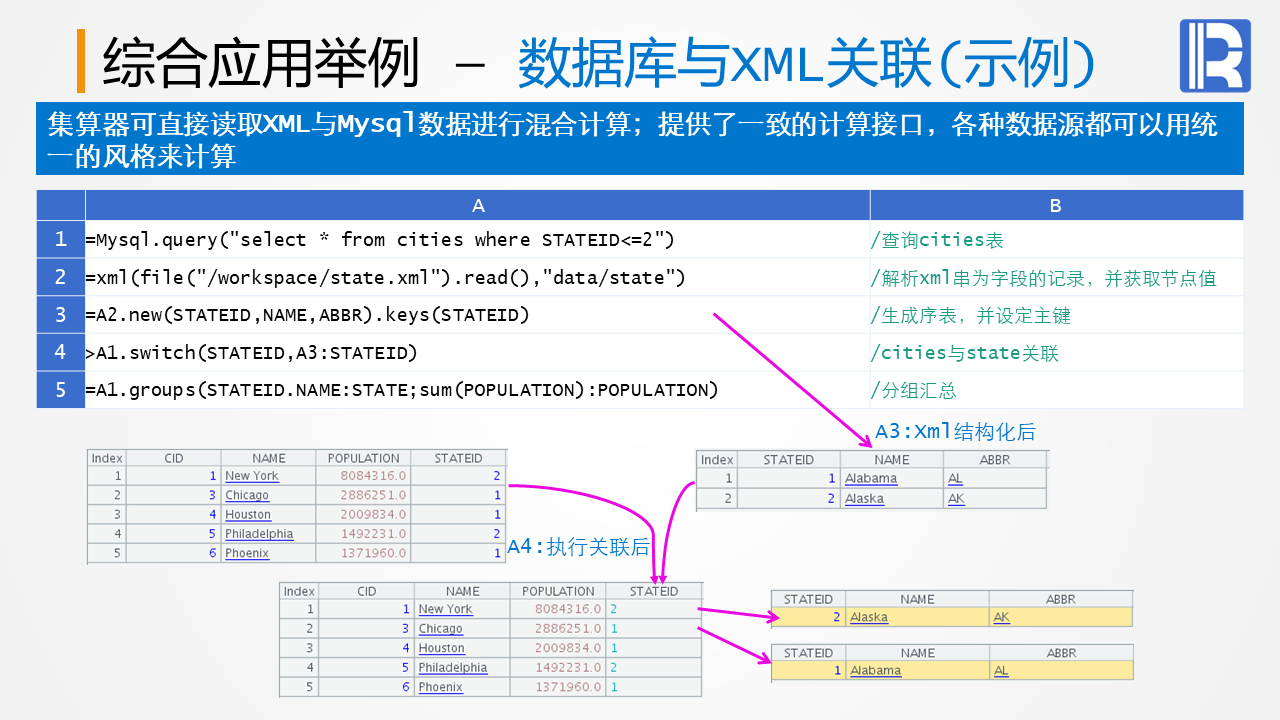Image resolution: width=1280 pixels, height=720 pixels.
Task: Open the Philadelphia link in the A4 joined table
Action: coord(453,668)
